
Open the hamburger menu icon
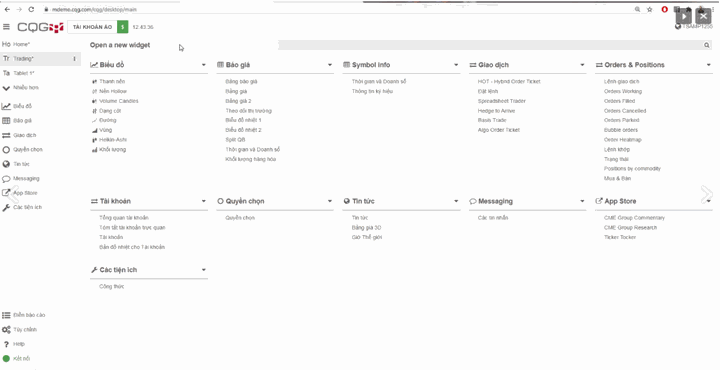pos(6,27)
